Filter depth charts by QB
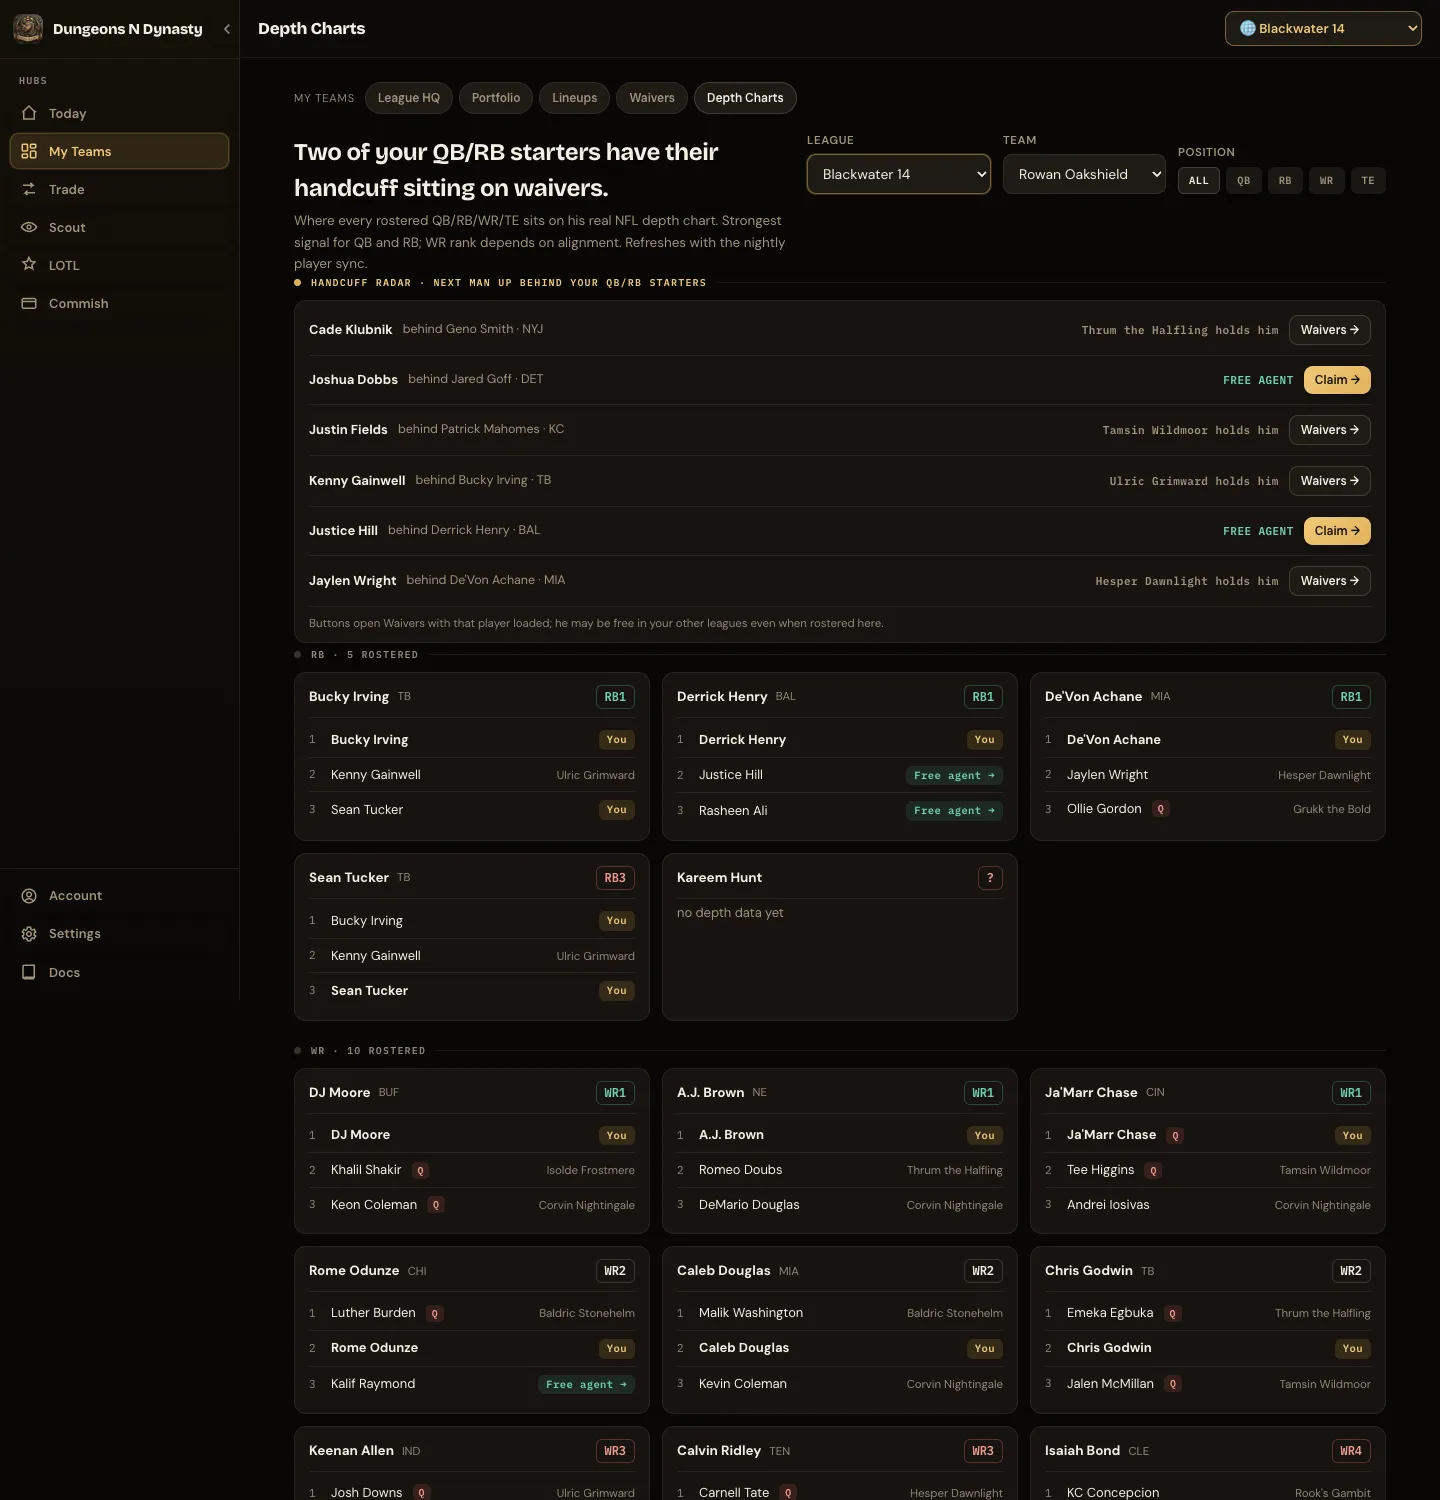The image size is (1440, 1500). [1244, 181]
